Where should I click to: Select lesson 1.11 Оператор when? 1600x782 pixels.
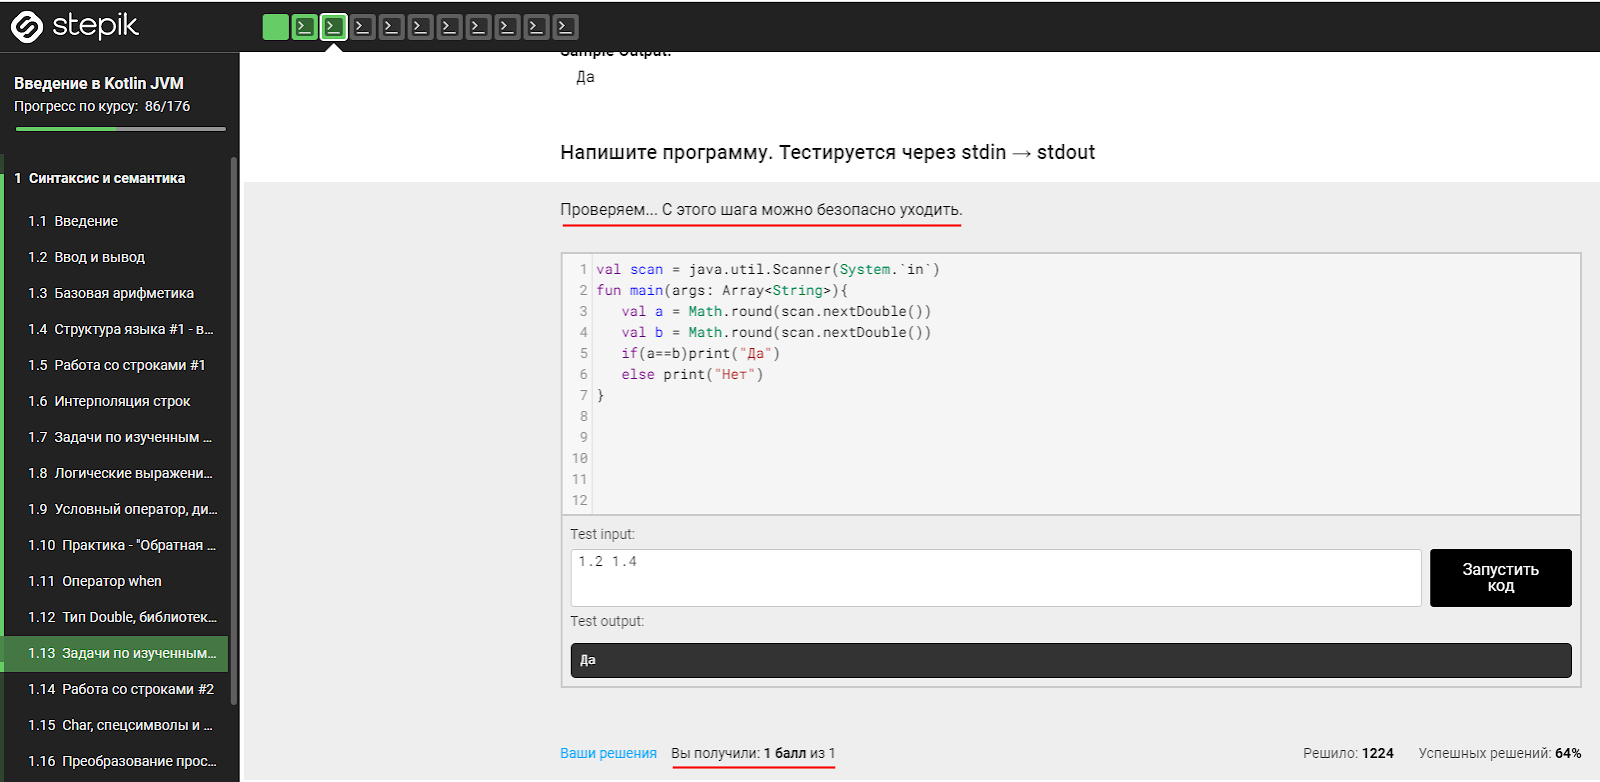(111, 581)
